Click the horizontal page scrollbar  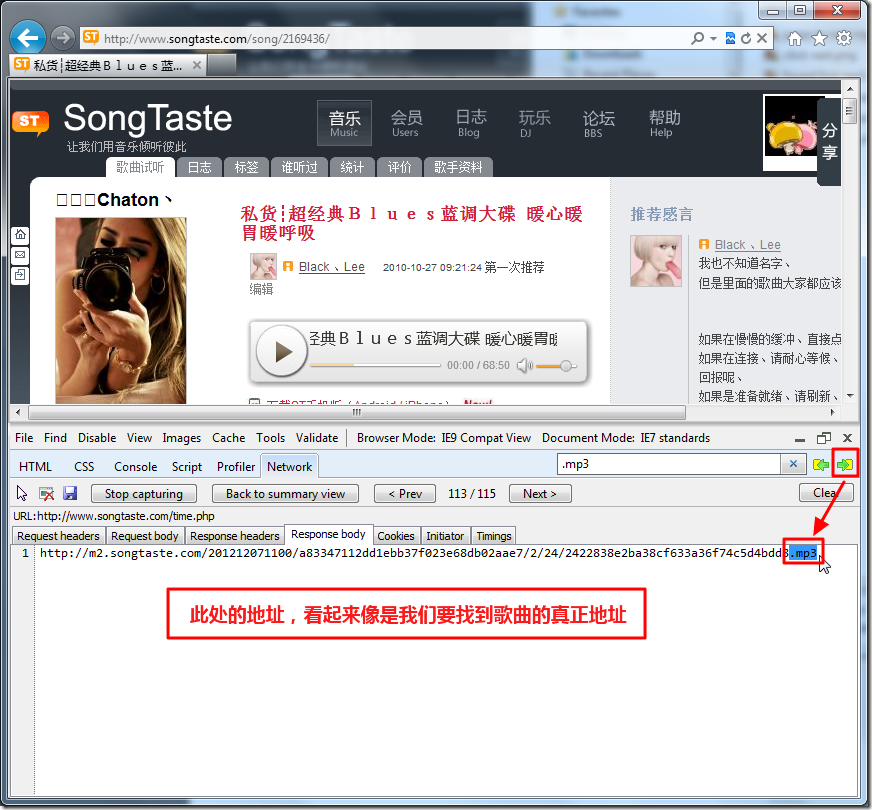356,413
